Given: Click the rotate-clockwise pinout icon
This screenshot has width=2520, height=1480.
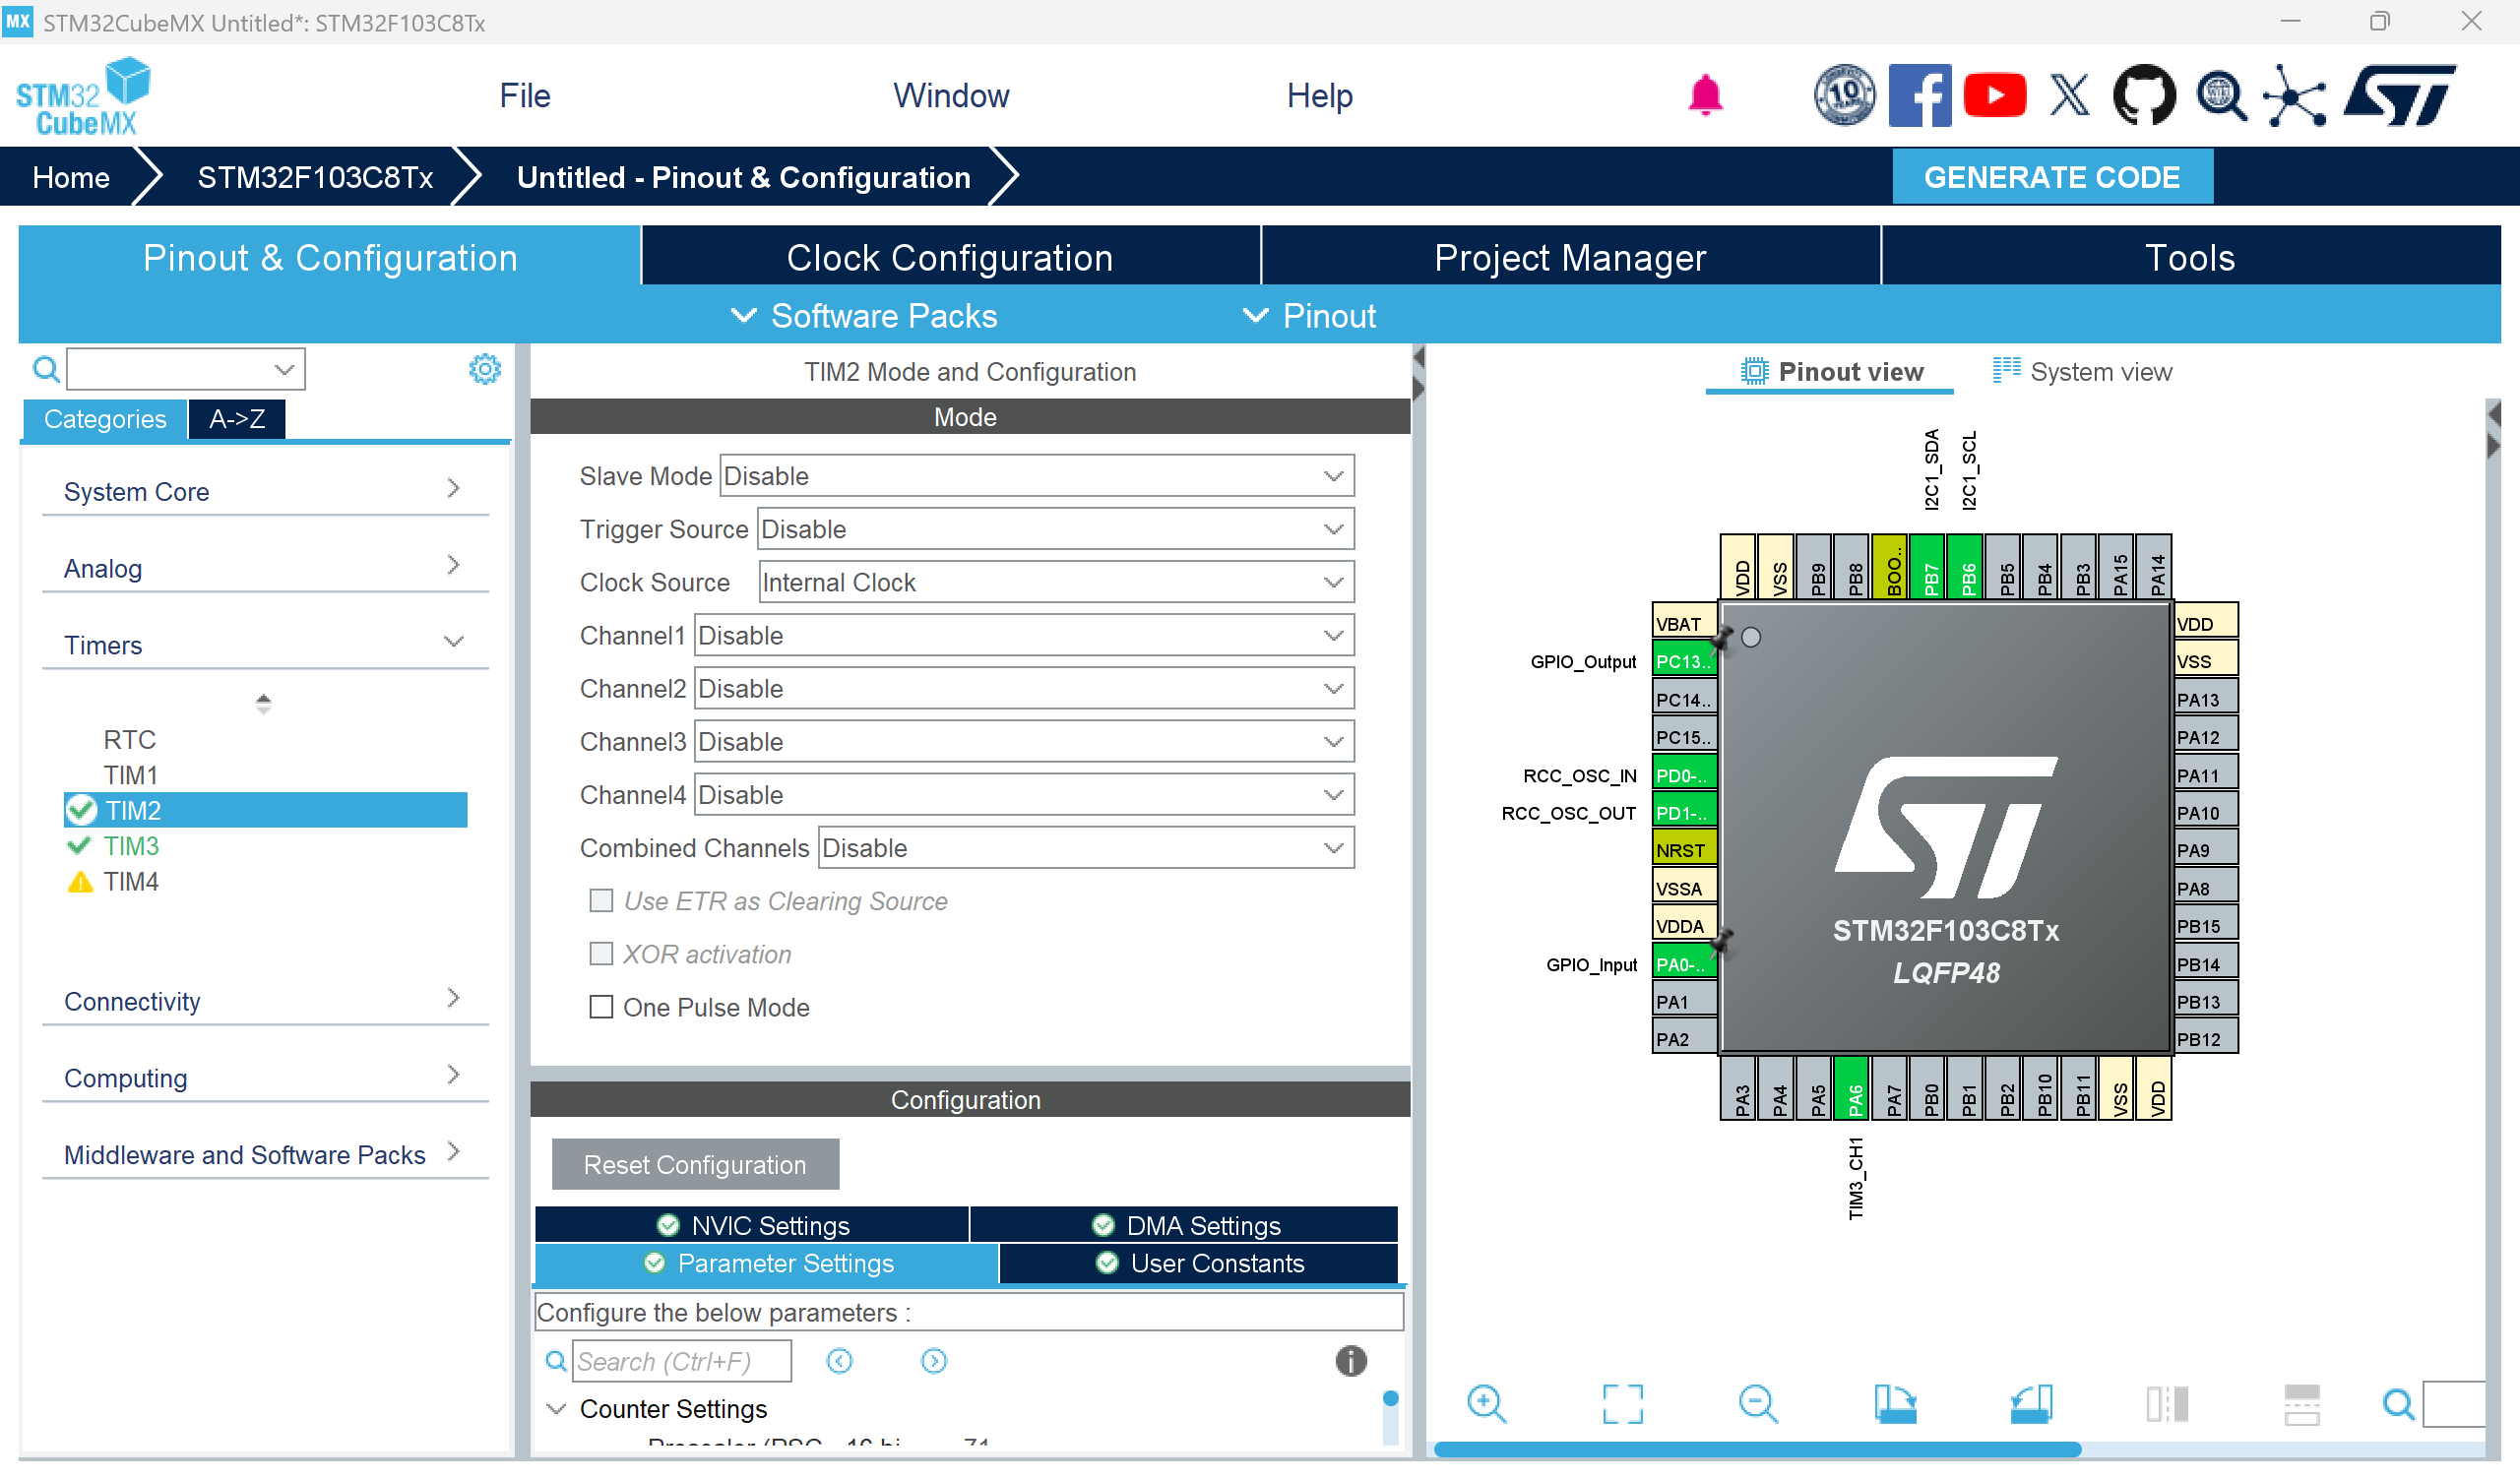Looking at the screenshot, I should coord(1895,1404).
